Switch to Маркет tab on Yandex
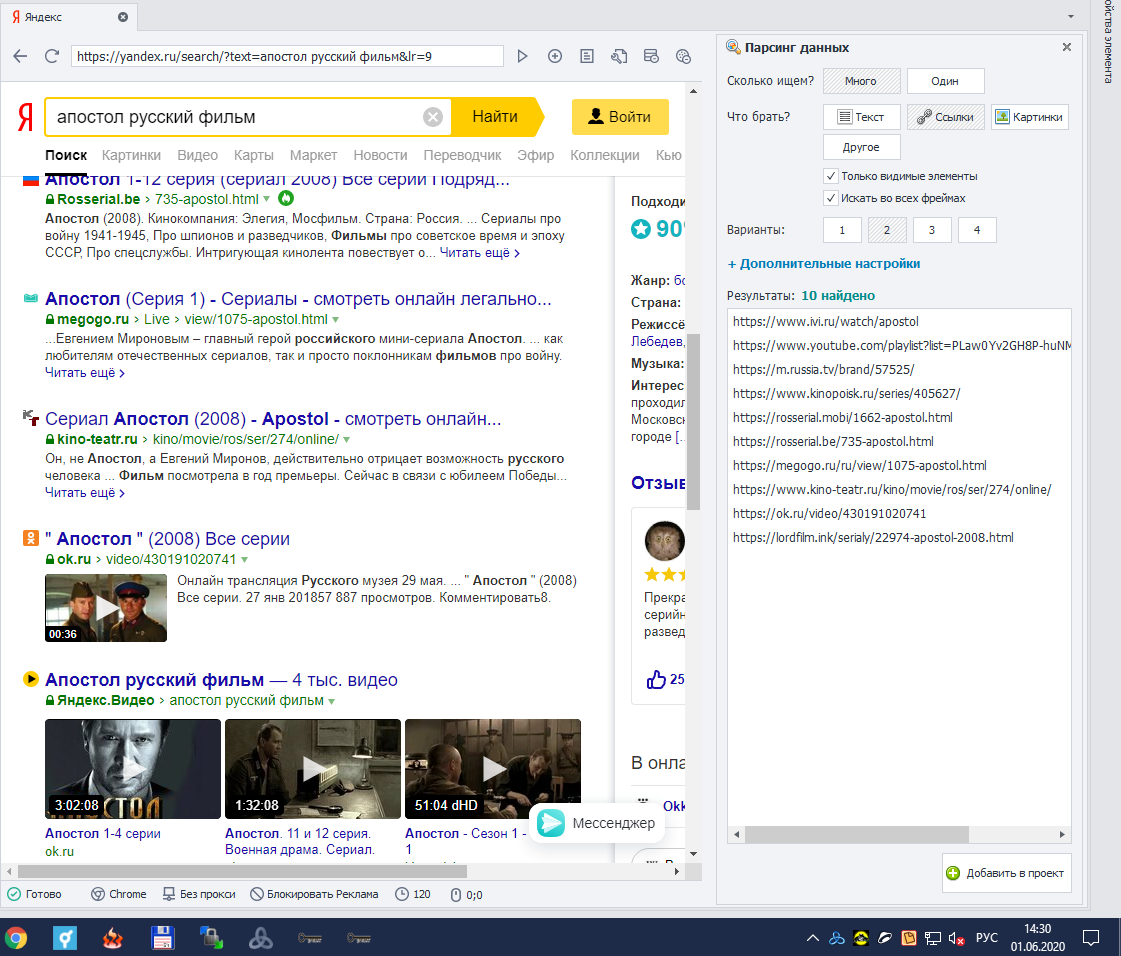 click(x=313, y=155)
